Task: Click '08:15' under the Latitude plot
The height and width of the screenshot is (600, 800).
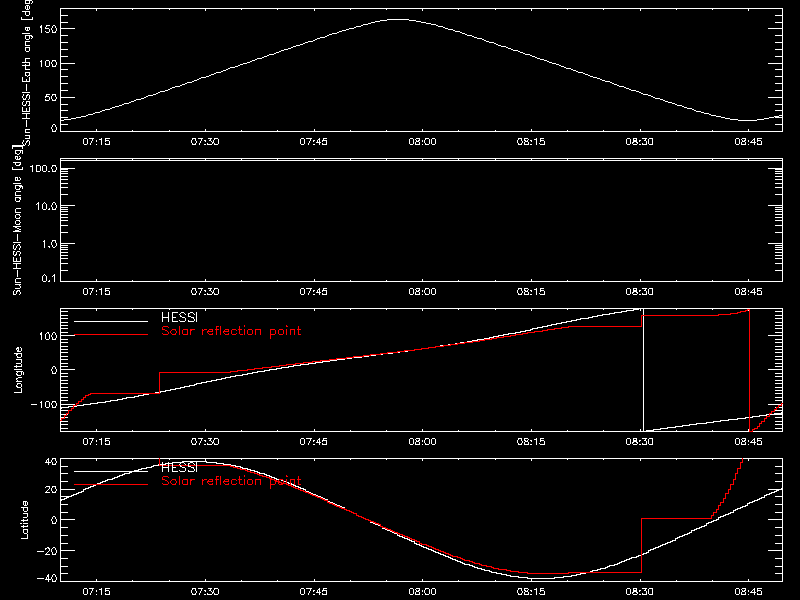Action: (531, 592)
